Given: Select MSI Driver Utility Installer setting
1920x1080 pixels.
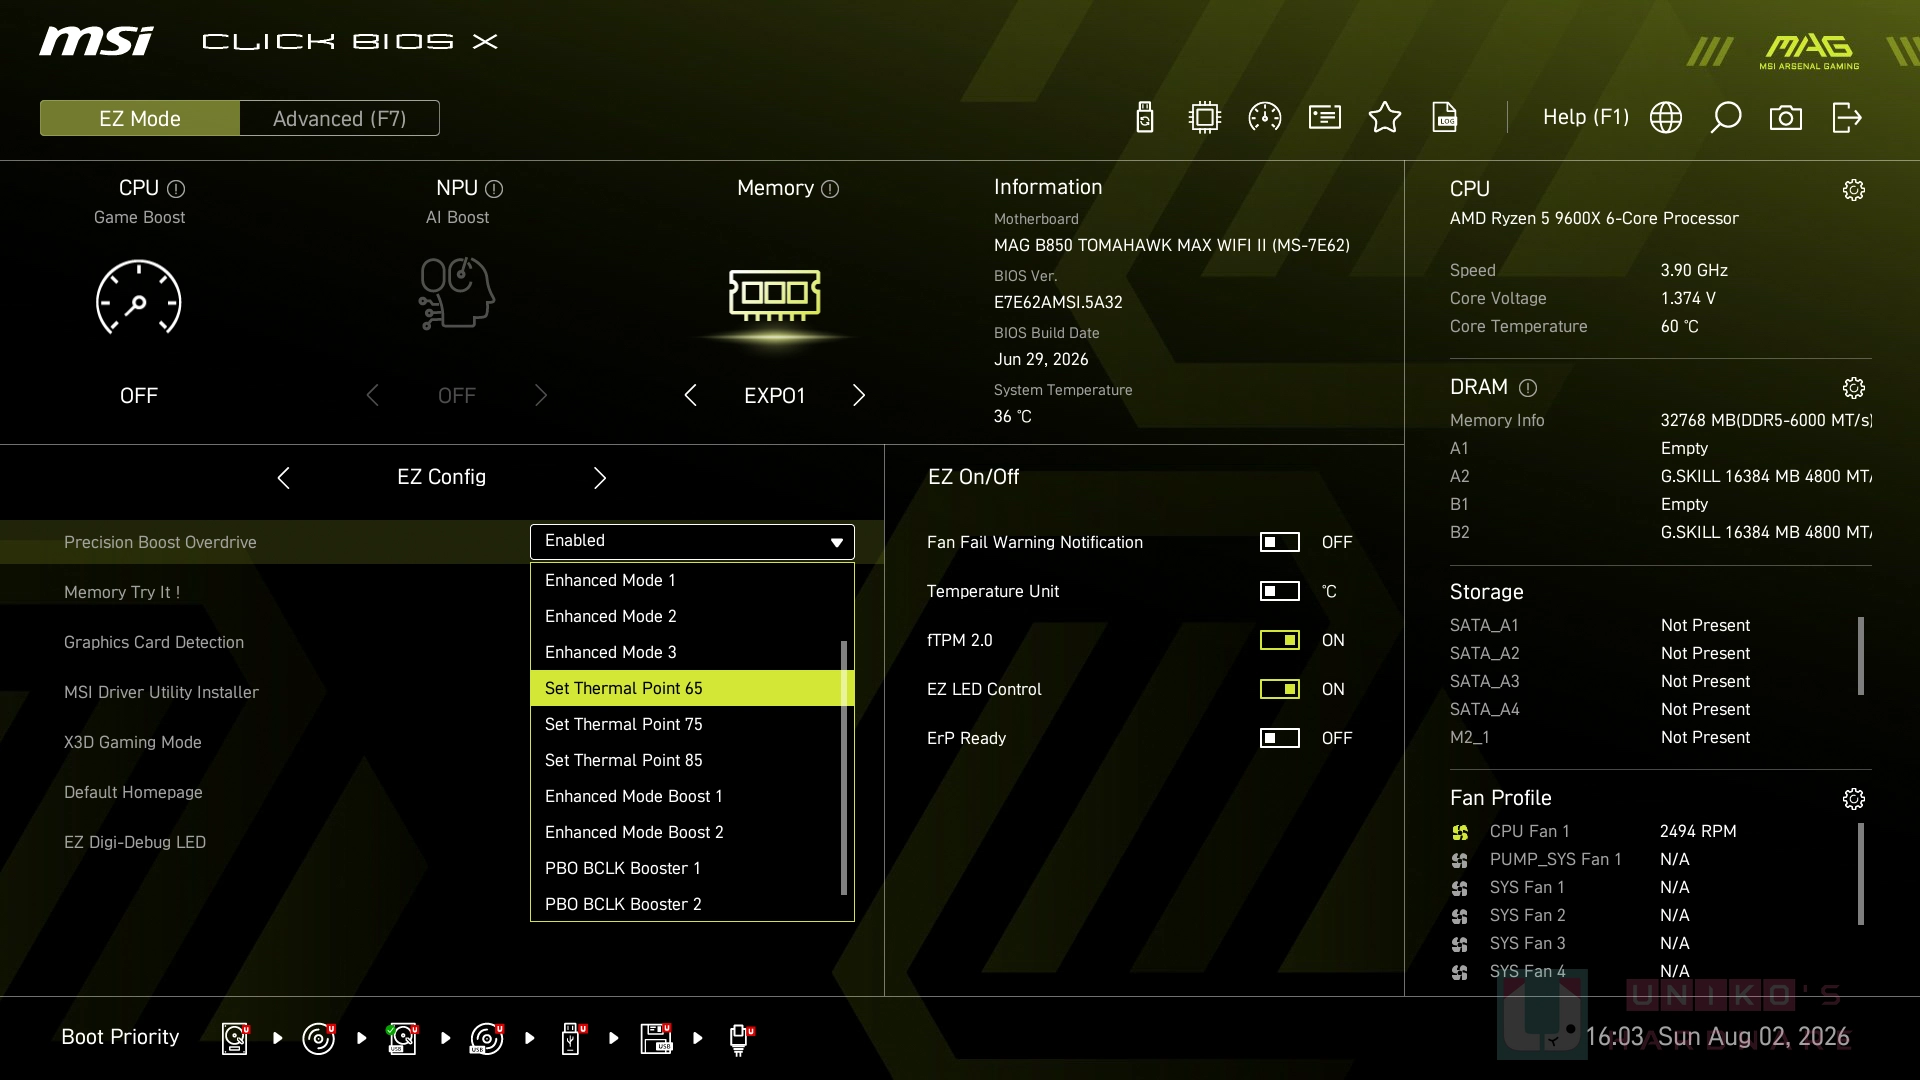Looking at the screenshot, I should tap(161, 692).
